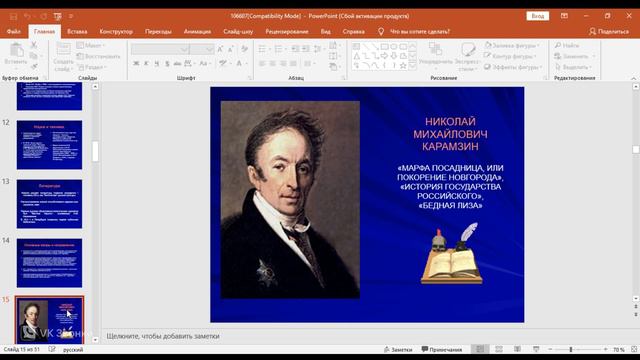Switch to Reading view icon in status bar
640x360 pixels.
tap(518, 349)
